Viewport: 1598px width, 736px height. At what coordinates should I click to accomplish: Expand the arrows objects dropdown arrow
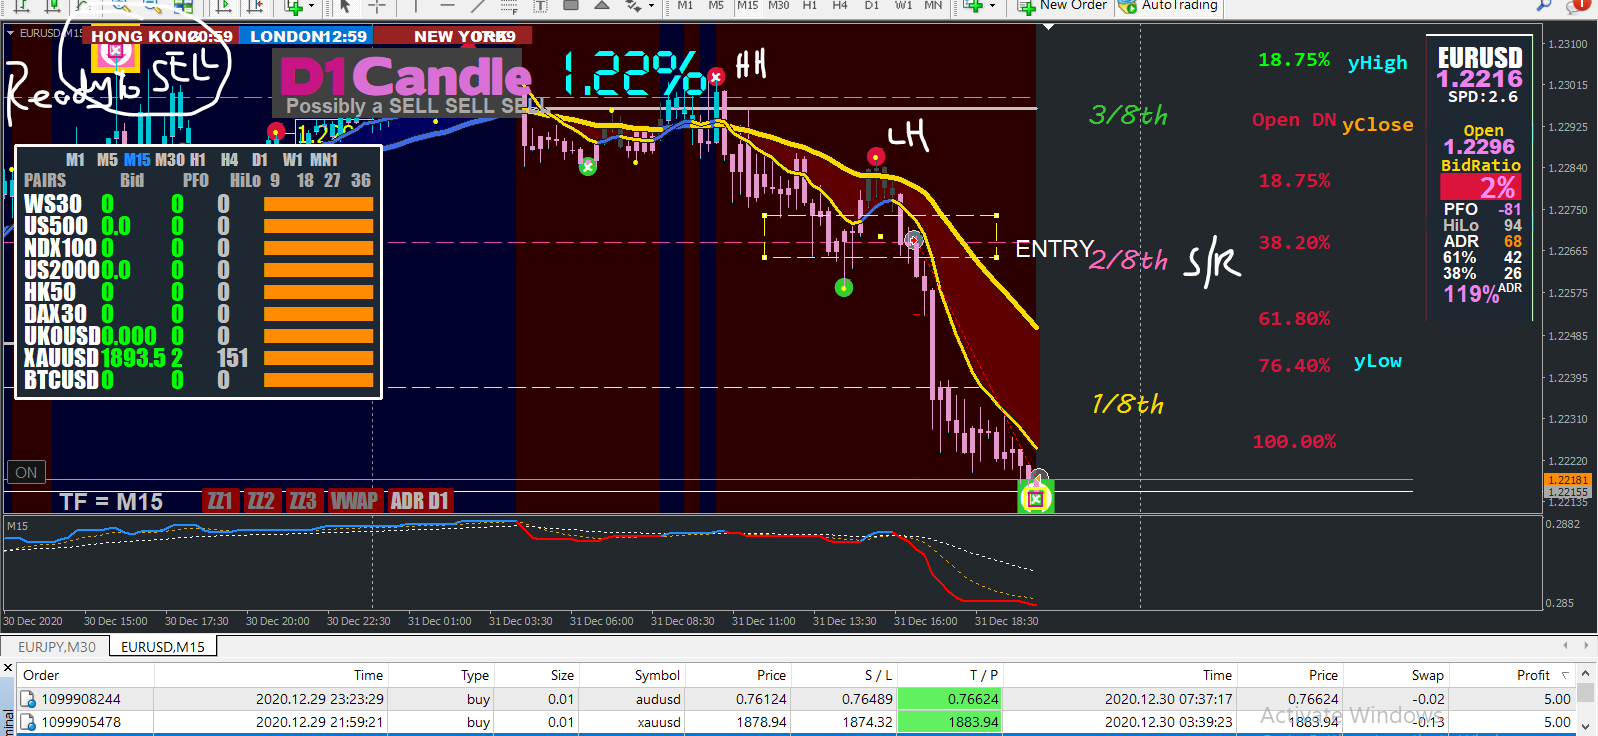click(x=651, y=6)
